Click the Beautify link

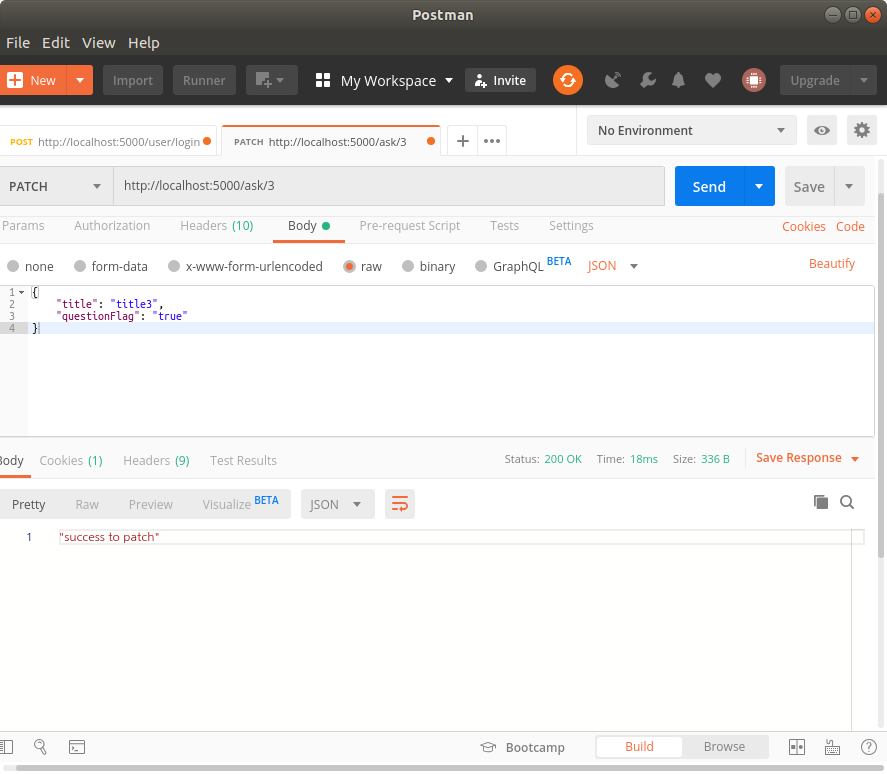(x=832, y=264)
